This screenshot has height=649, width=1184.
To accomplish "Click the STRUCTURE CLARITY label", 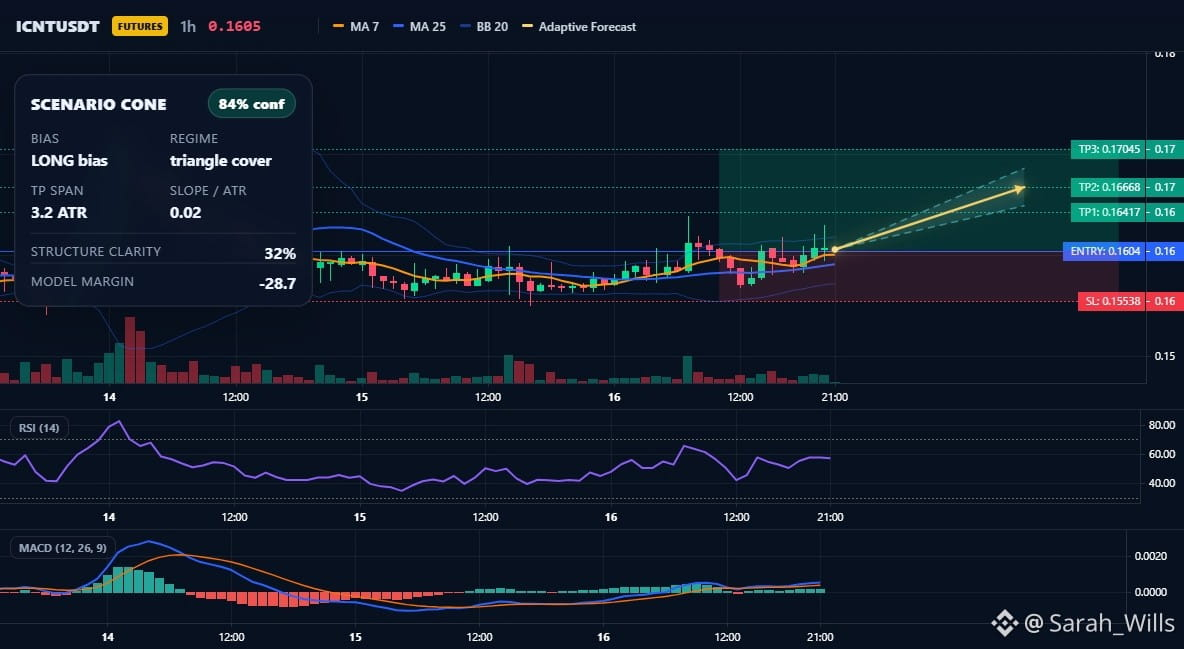I will click(96, 252).
